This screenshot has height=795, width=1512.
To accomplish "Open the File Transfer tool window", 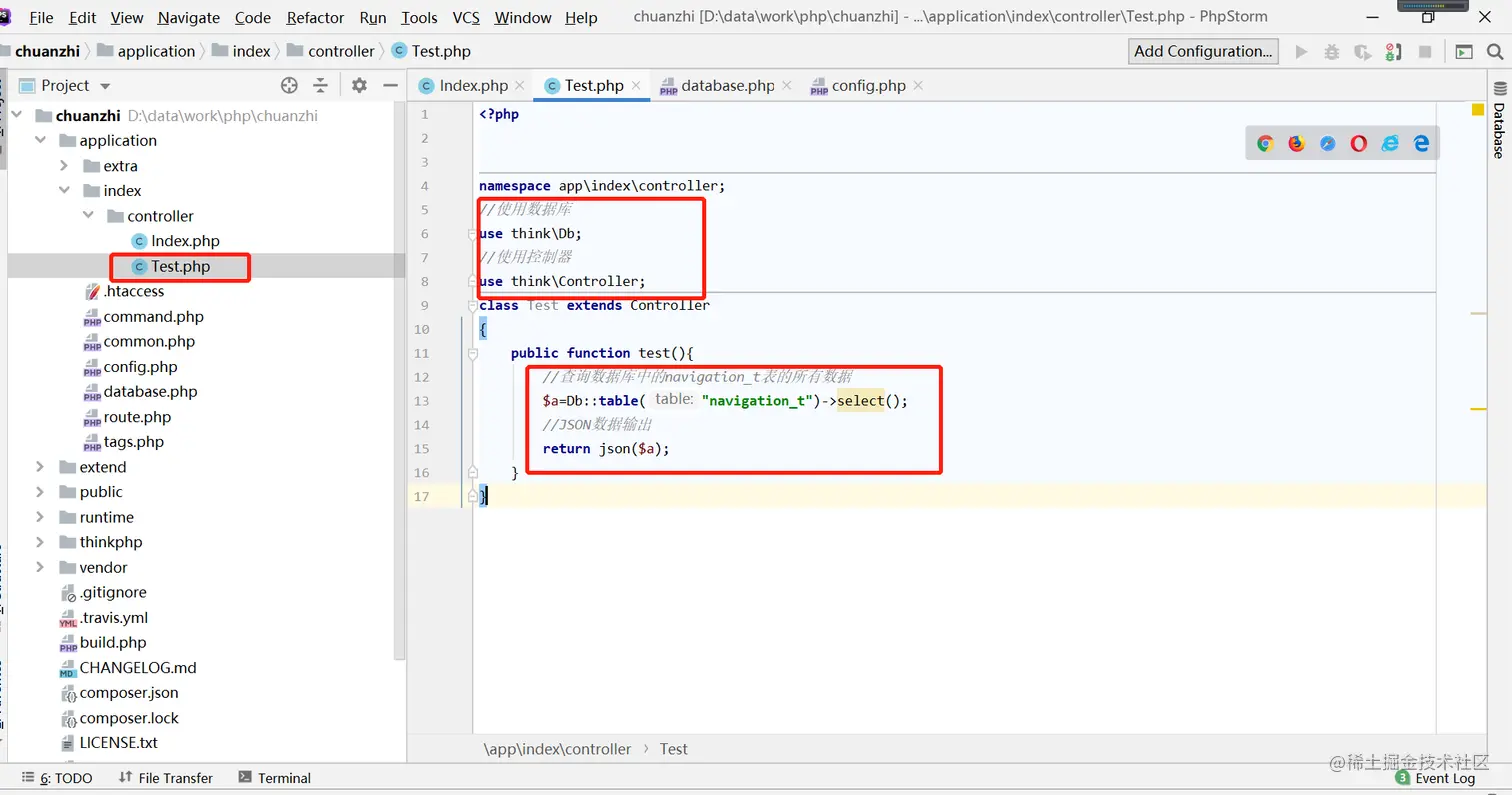I will [165, 778].
